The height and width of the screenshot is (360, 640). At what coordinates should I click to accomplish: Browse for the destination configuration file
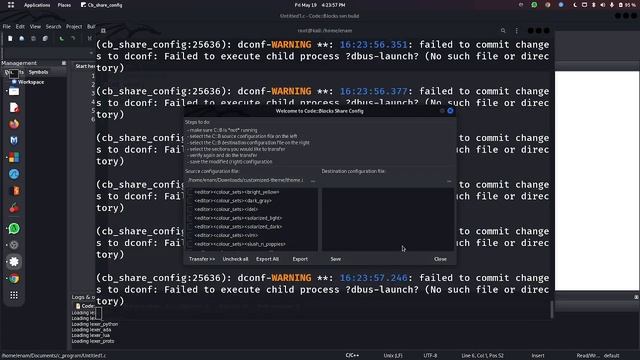pyautogui.click(x=449, y=180)
